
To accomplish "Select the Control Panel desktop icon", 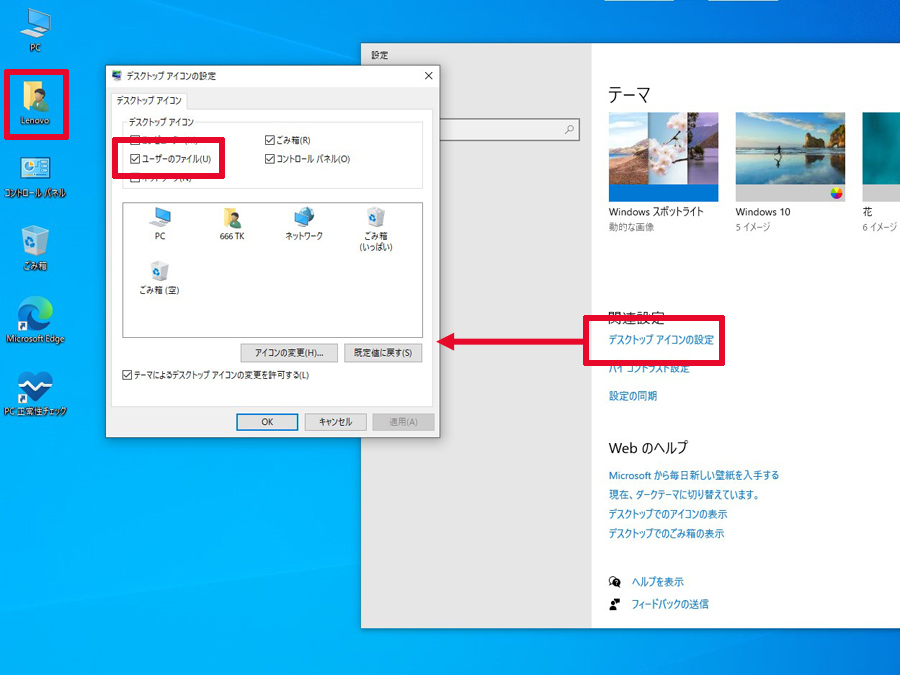I will 35,177.
